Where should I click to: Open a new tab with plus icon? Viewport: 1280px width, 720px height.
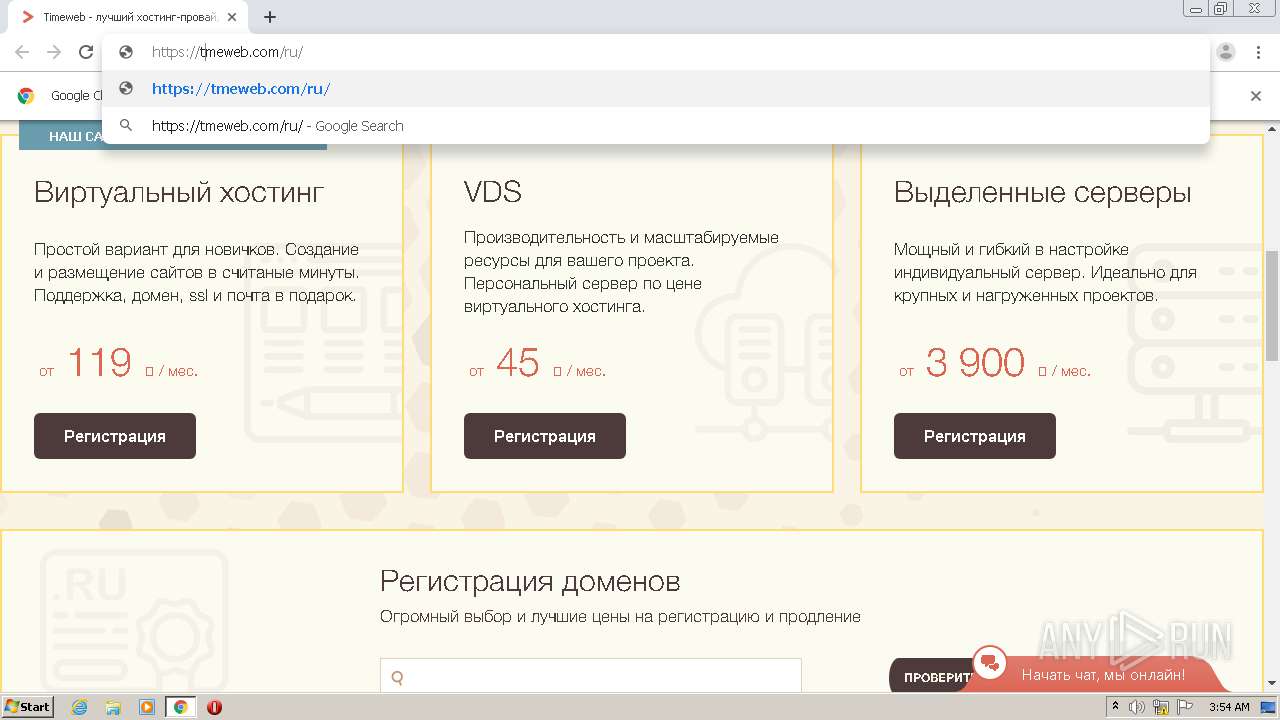coord(270,17)
